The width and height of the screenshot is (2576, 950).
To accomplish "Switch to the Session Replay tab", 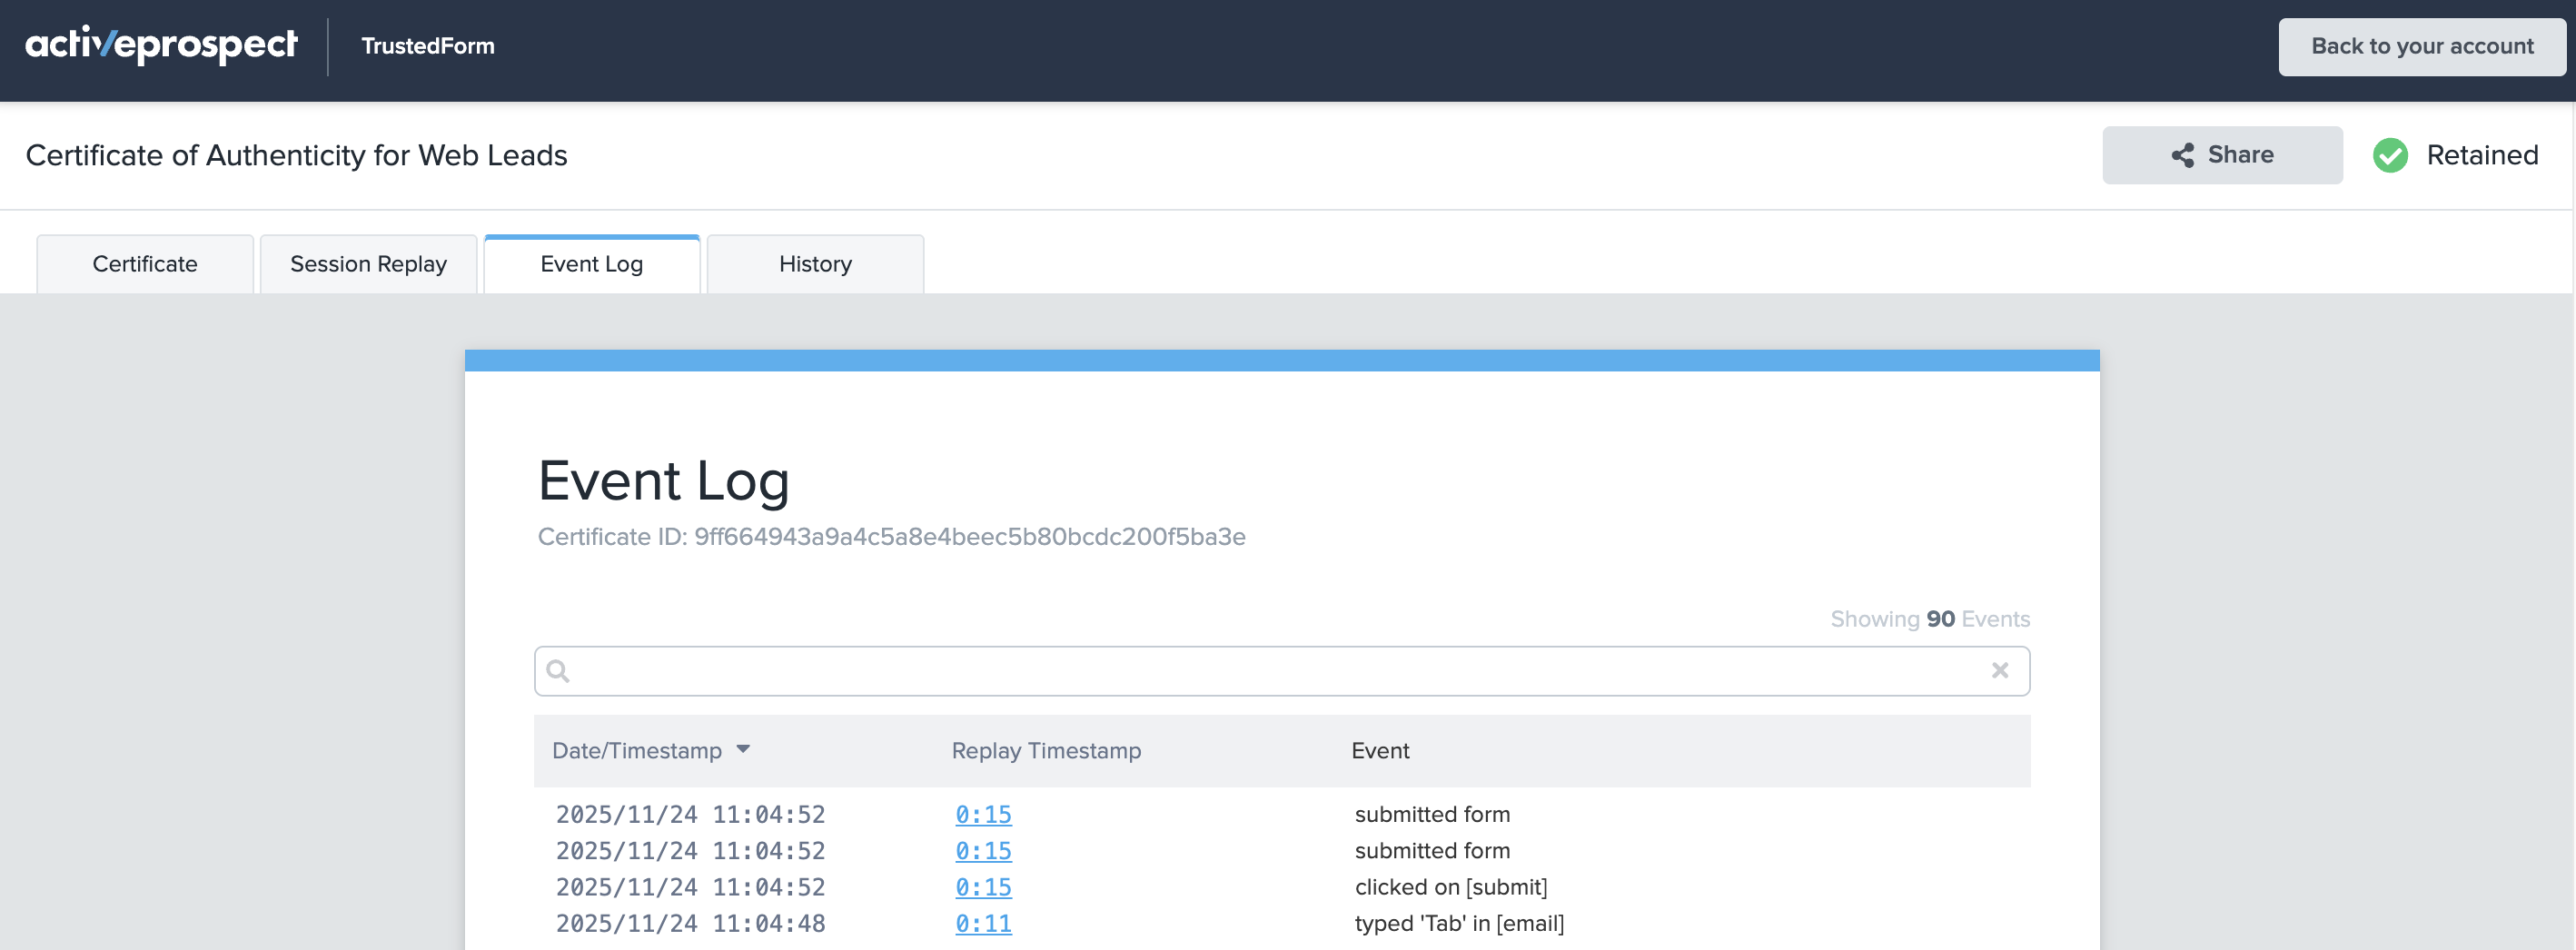I will pos(368,264).
